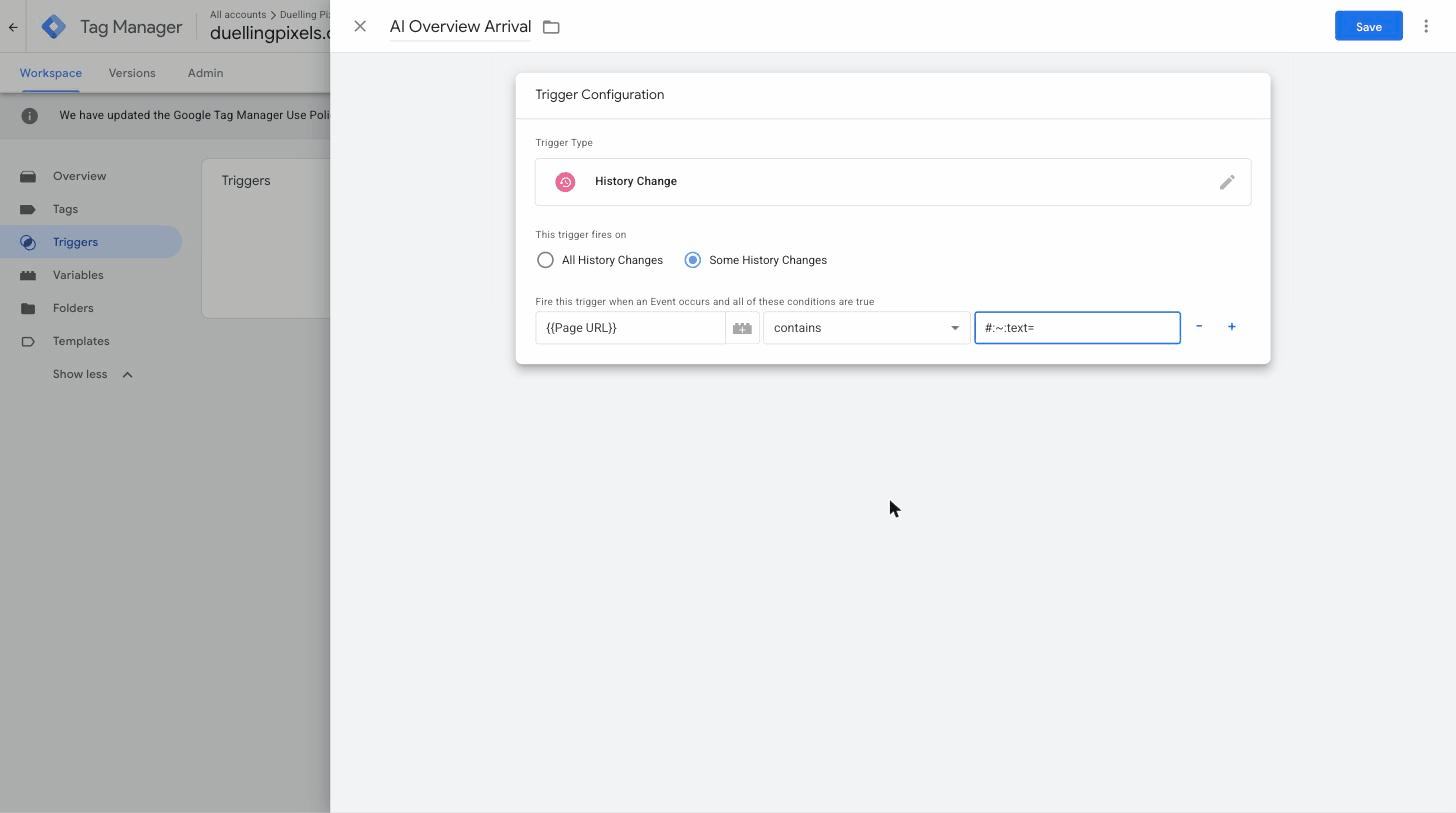This screenshot has height=813, width=1456.
Task: Click the back arrow in Tag Manager
Action: coord(13,27)
